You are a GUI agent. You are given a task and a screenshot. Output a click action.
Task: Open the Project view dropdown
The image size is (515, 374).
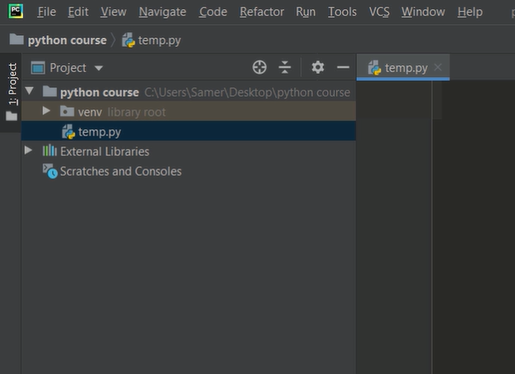coord(98,68)
